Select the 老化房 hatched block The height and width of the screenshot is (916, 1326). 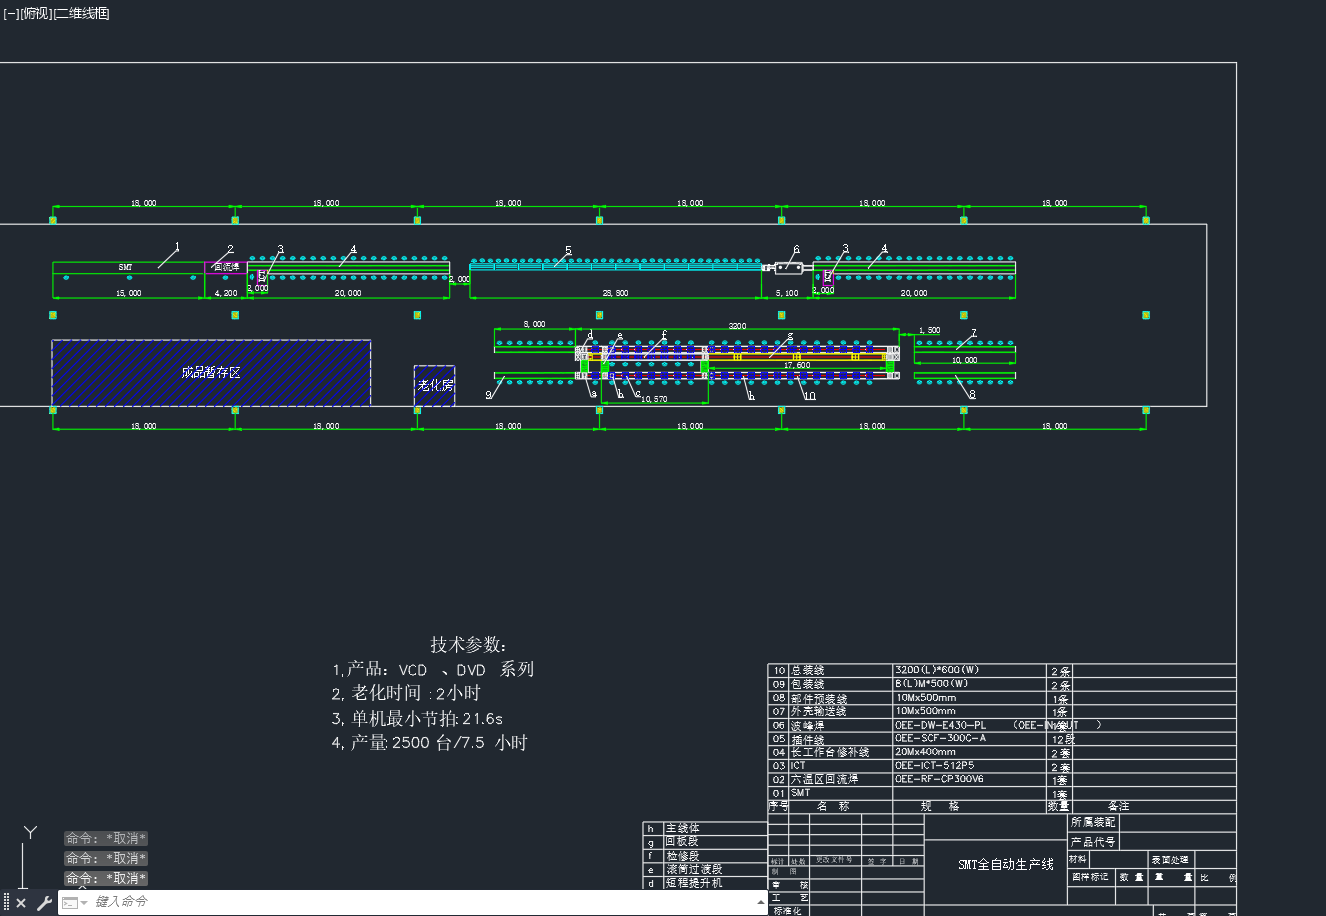[x=435, y=385]
